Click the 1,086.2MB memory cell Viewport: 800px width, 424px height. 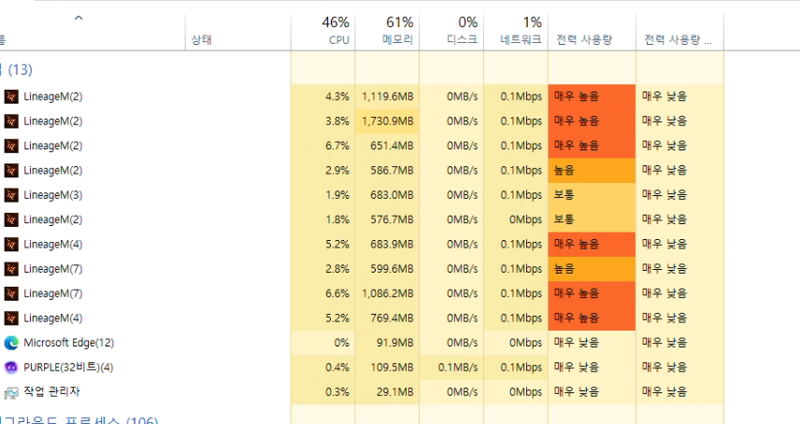387,293
